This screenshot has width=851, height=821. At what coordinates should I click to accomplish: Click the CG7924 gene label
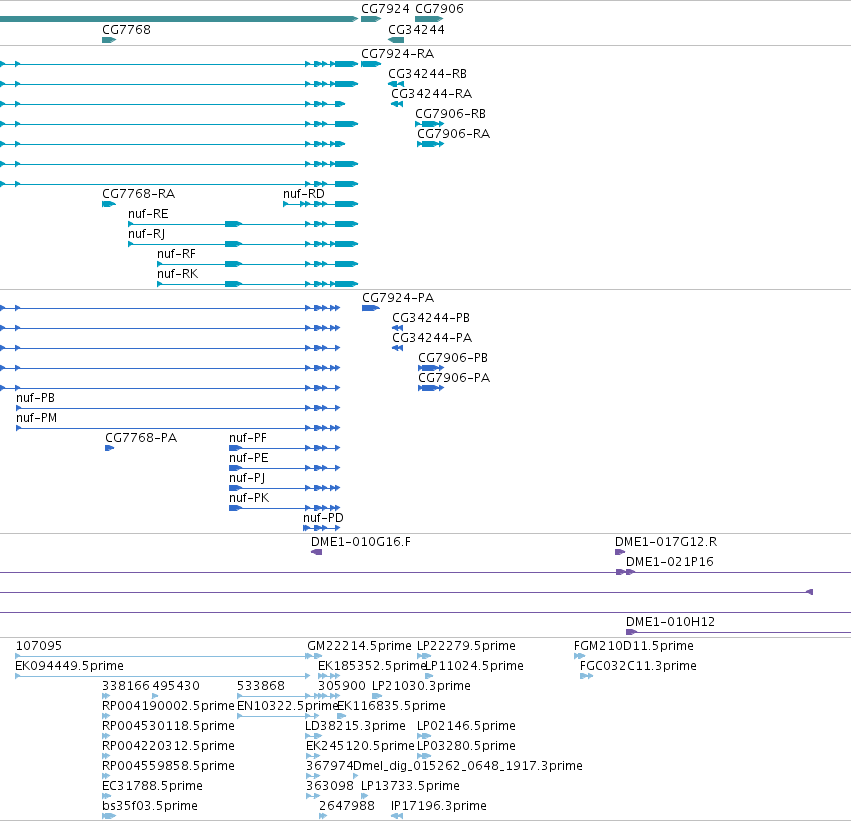click(x=385, y=9)
